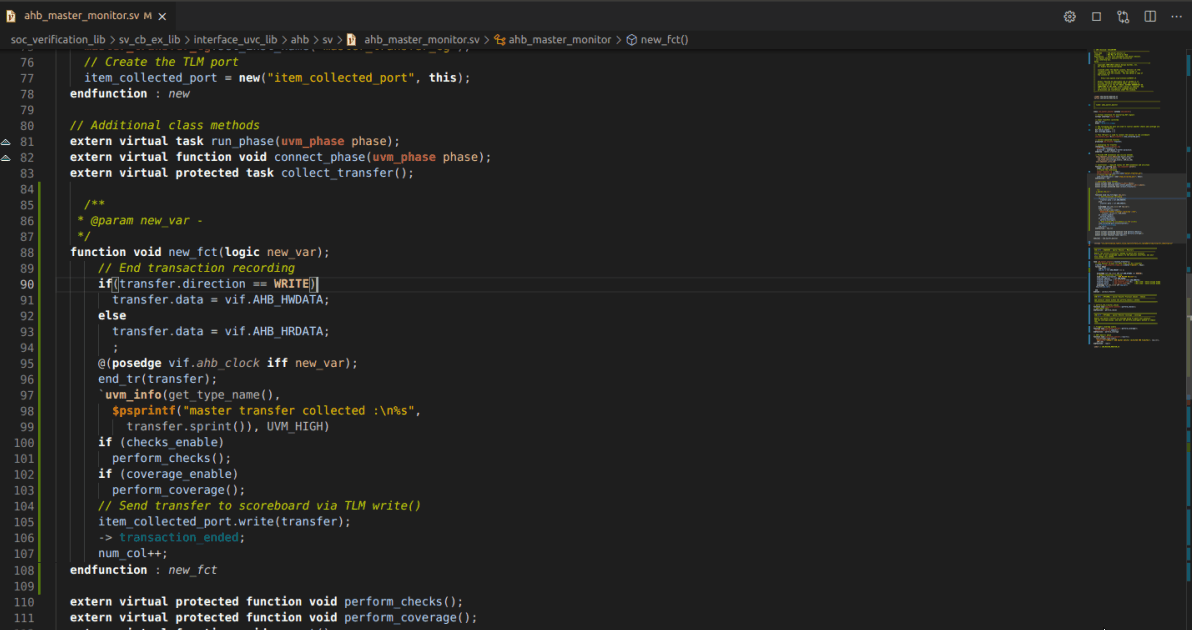Open soc_verification_lib breadcrumb dropdown

pyautogui.click(x=57, y=40)
